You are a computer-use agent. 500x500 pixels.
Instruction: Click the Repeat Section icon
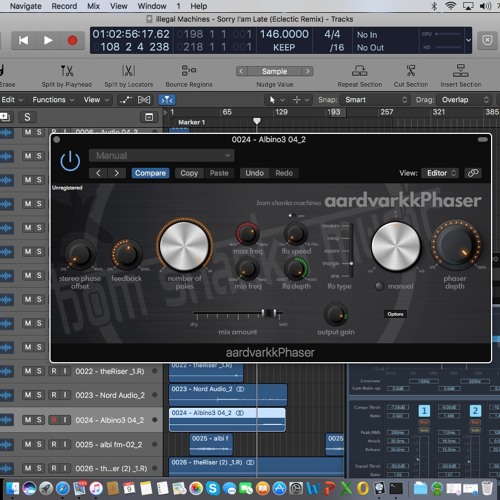(x=360, y=71)
